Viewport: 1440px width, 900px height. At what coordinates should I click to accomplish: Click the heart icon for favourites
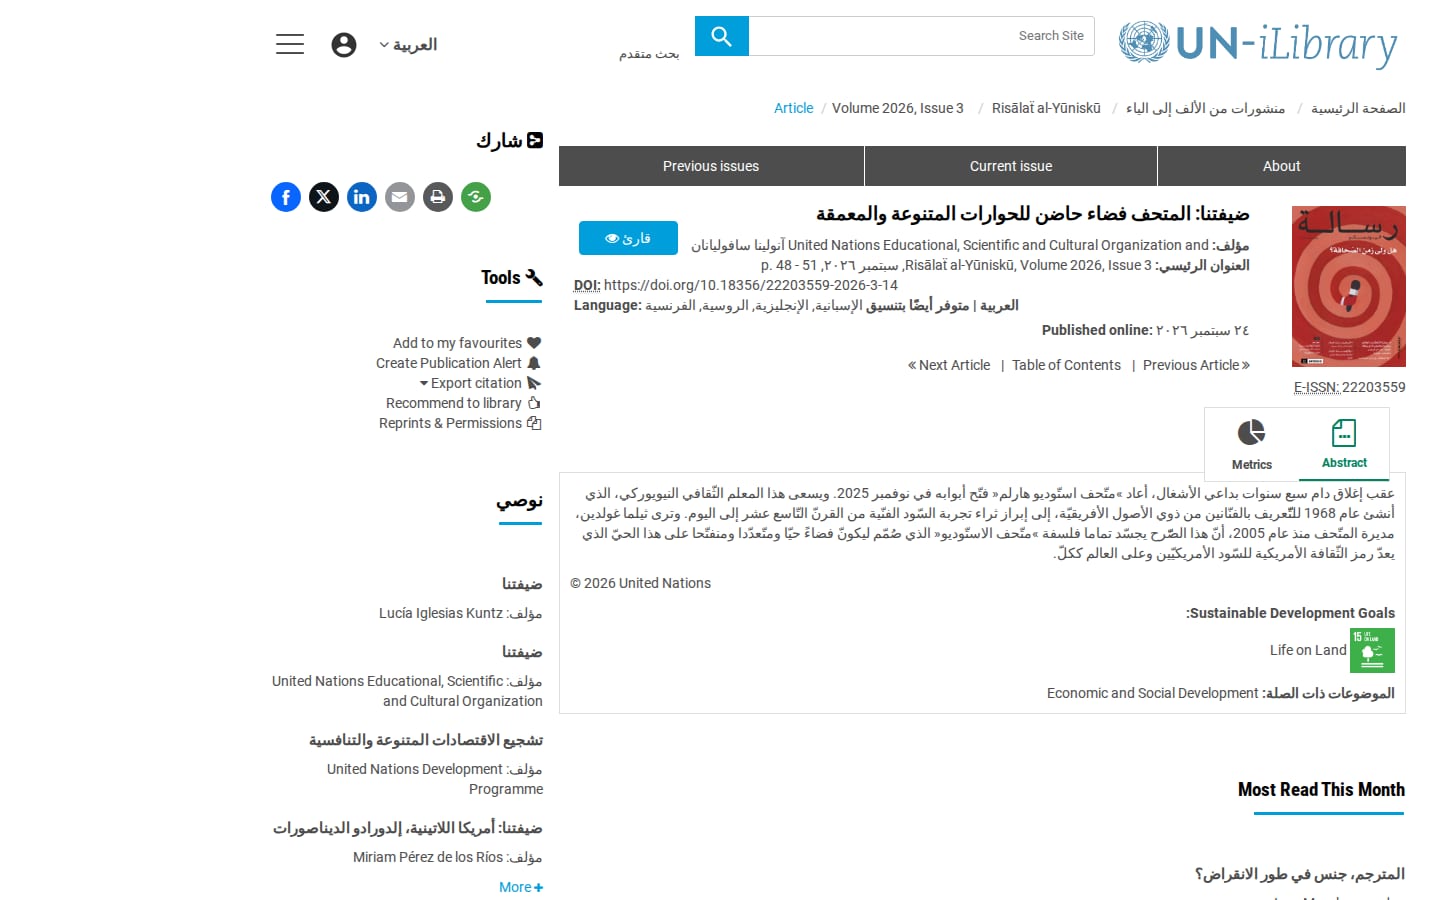(x=534, y=343)
